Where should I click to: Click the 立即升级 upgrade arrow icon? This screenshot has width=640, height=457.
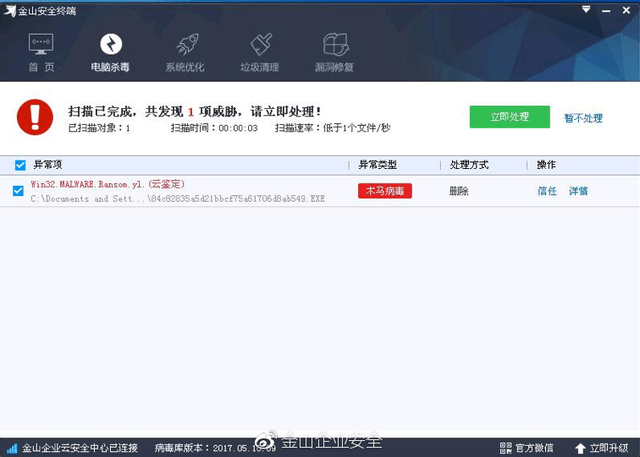[x=580, y=449]
